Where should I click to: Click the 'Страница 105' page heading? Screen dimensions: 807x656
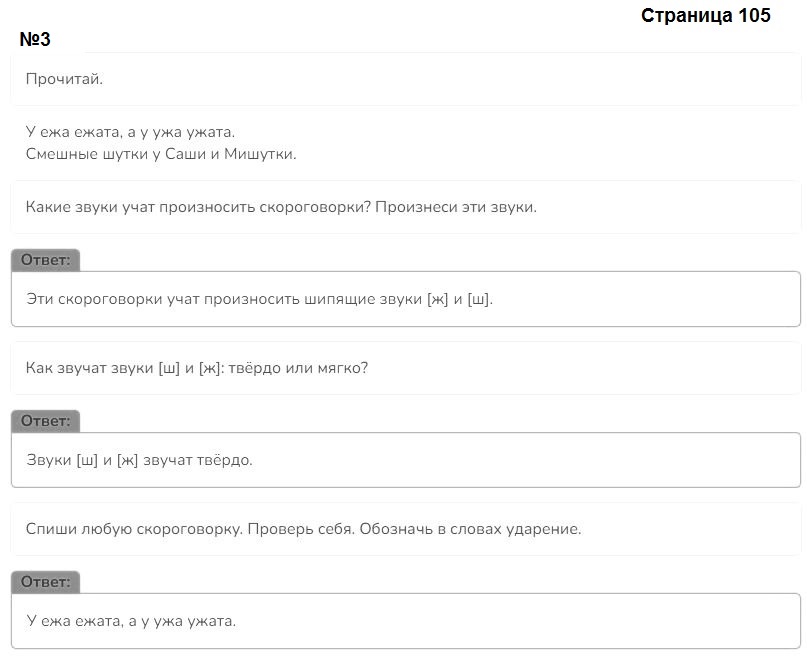706,15
